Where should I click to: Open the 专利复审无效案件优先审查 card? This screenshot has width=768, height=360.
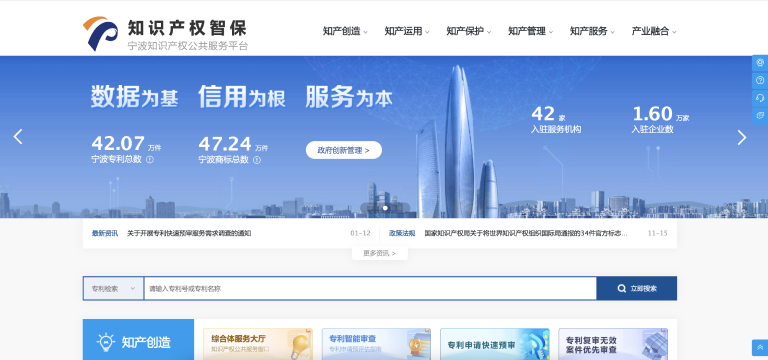click(613, 344)
